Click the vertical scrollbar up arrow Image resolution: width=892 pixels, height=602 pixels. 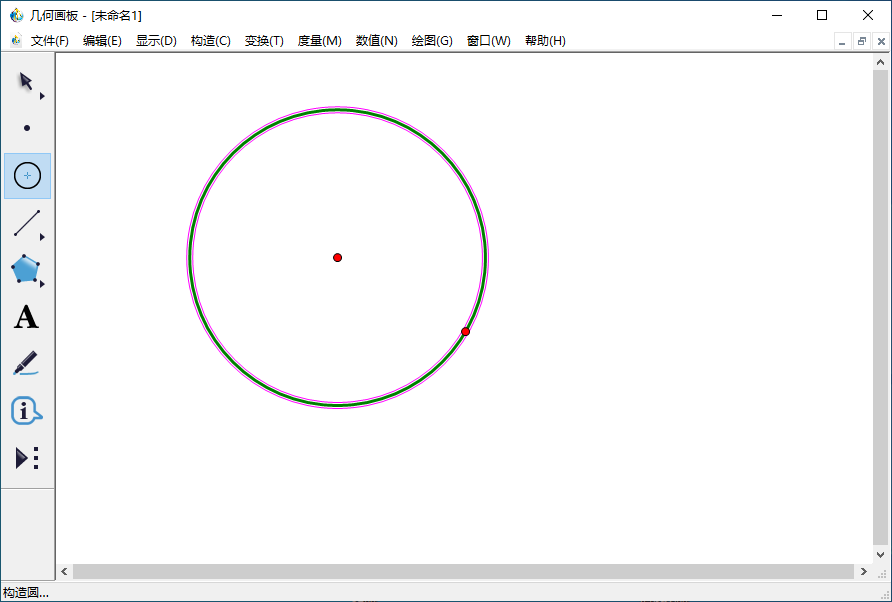[881, 62]
